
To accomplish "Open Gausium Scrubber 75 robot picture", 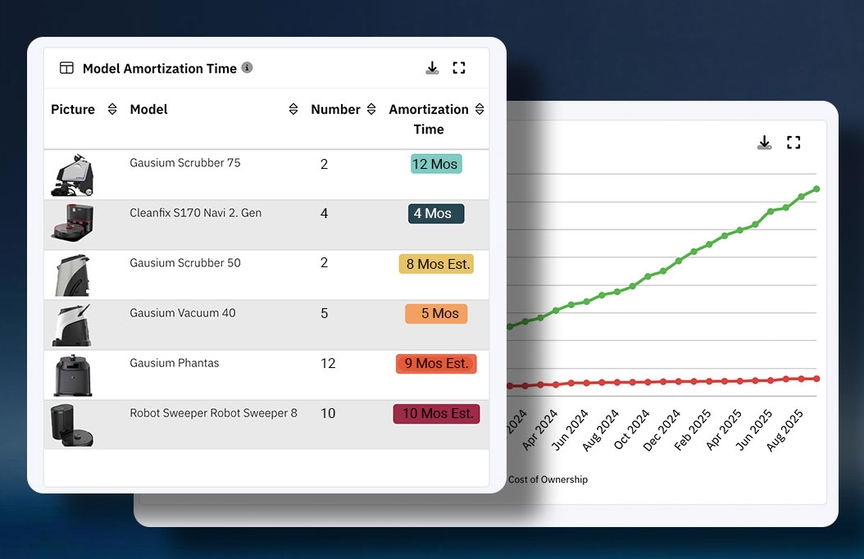I will point(72,175).
